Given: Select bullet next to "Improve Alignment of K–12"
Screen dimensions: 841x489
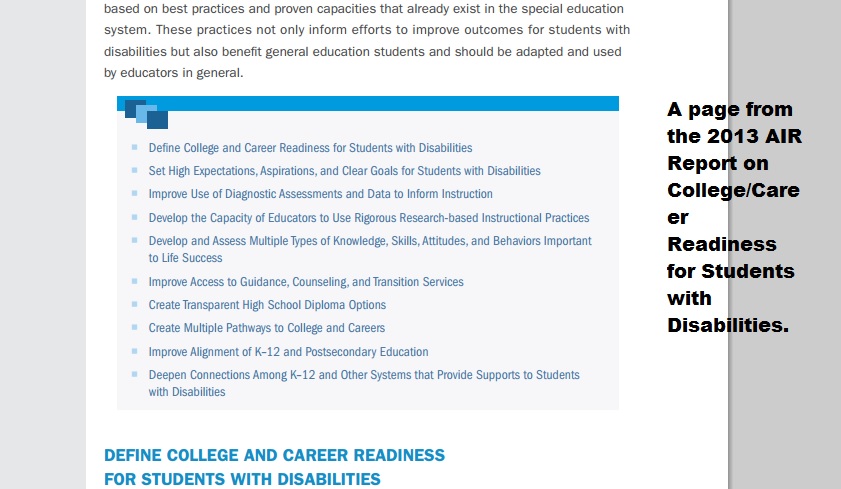Looking at the screenshot, I should click(x=135, y=352).
